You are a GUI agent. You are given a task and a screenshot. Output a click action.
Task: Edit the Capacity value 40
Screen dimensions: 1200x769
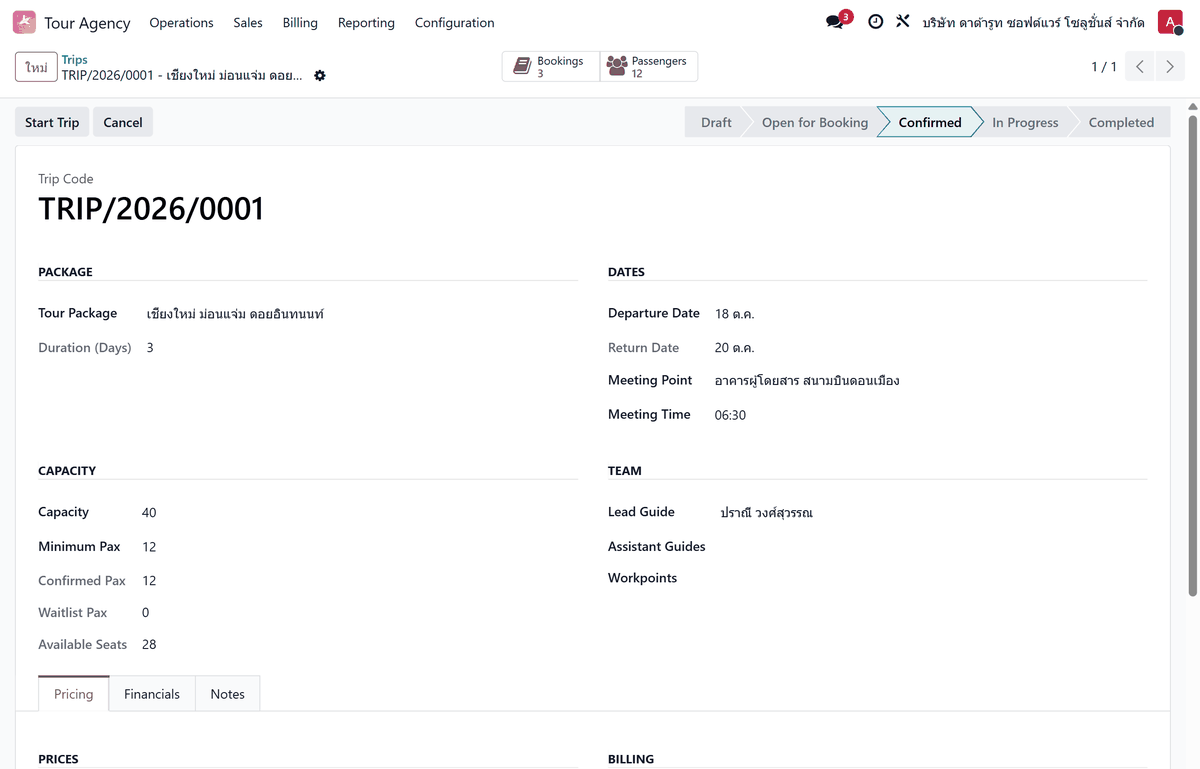point(149,513)
